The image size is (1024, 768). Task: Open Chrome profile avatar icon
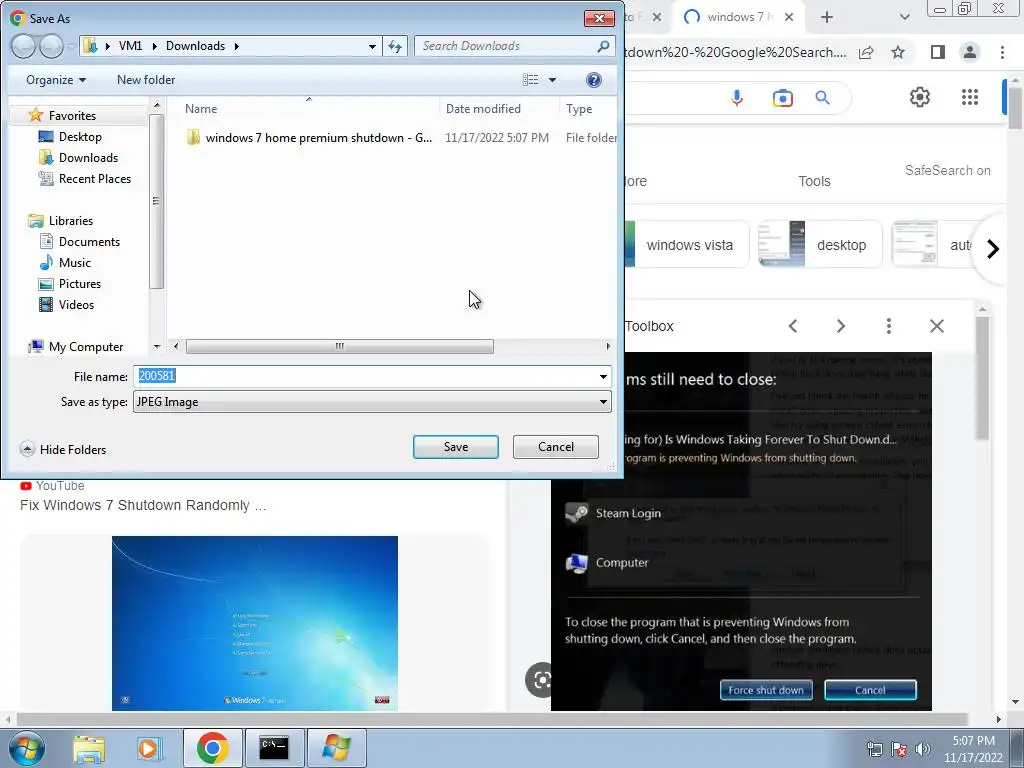point(970,52)
